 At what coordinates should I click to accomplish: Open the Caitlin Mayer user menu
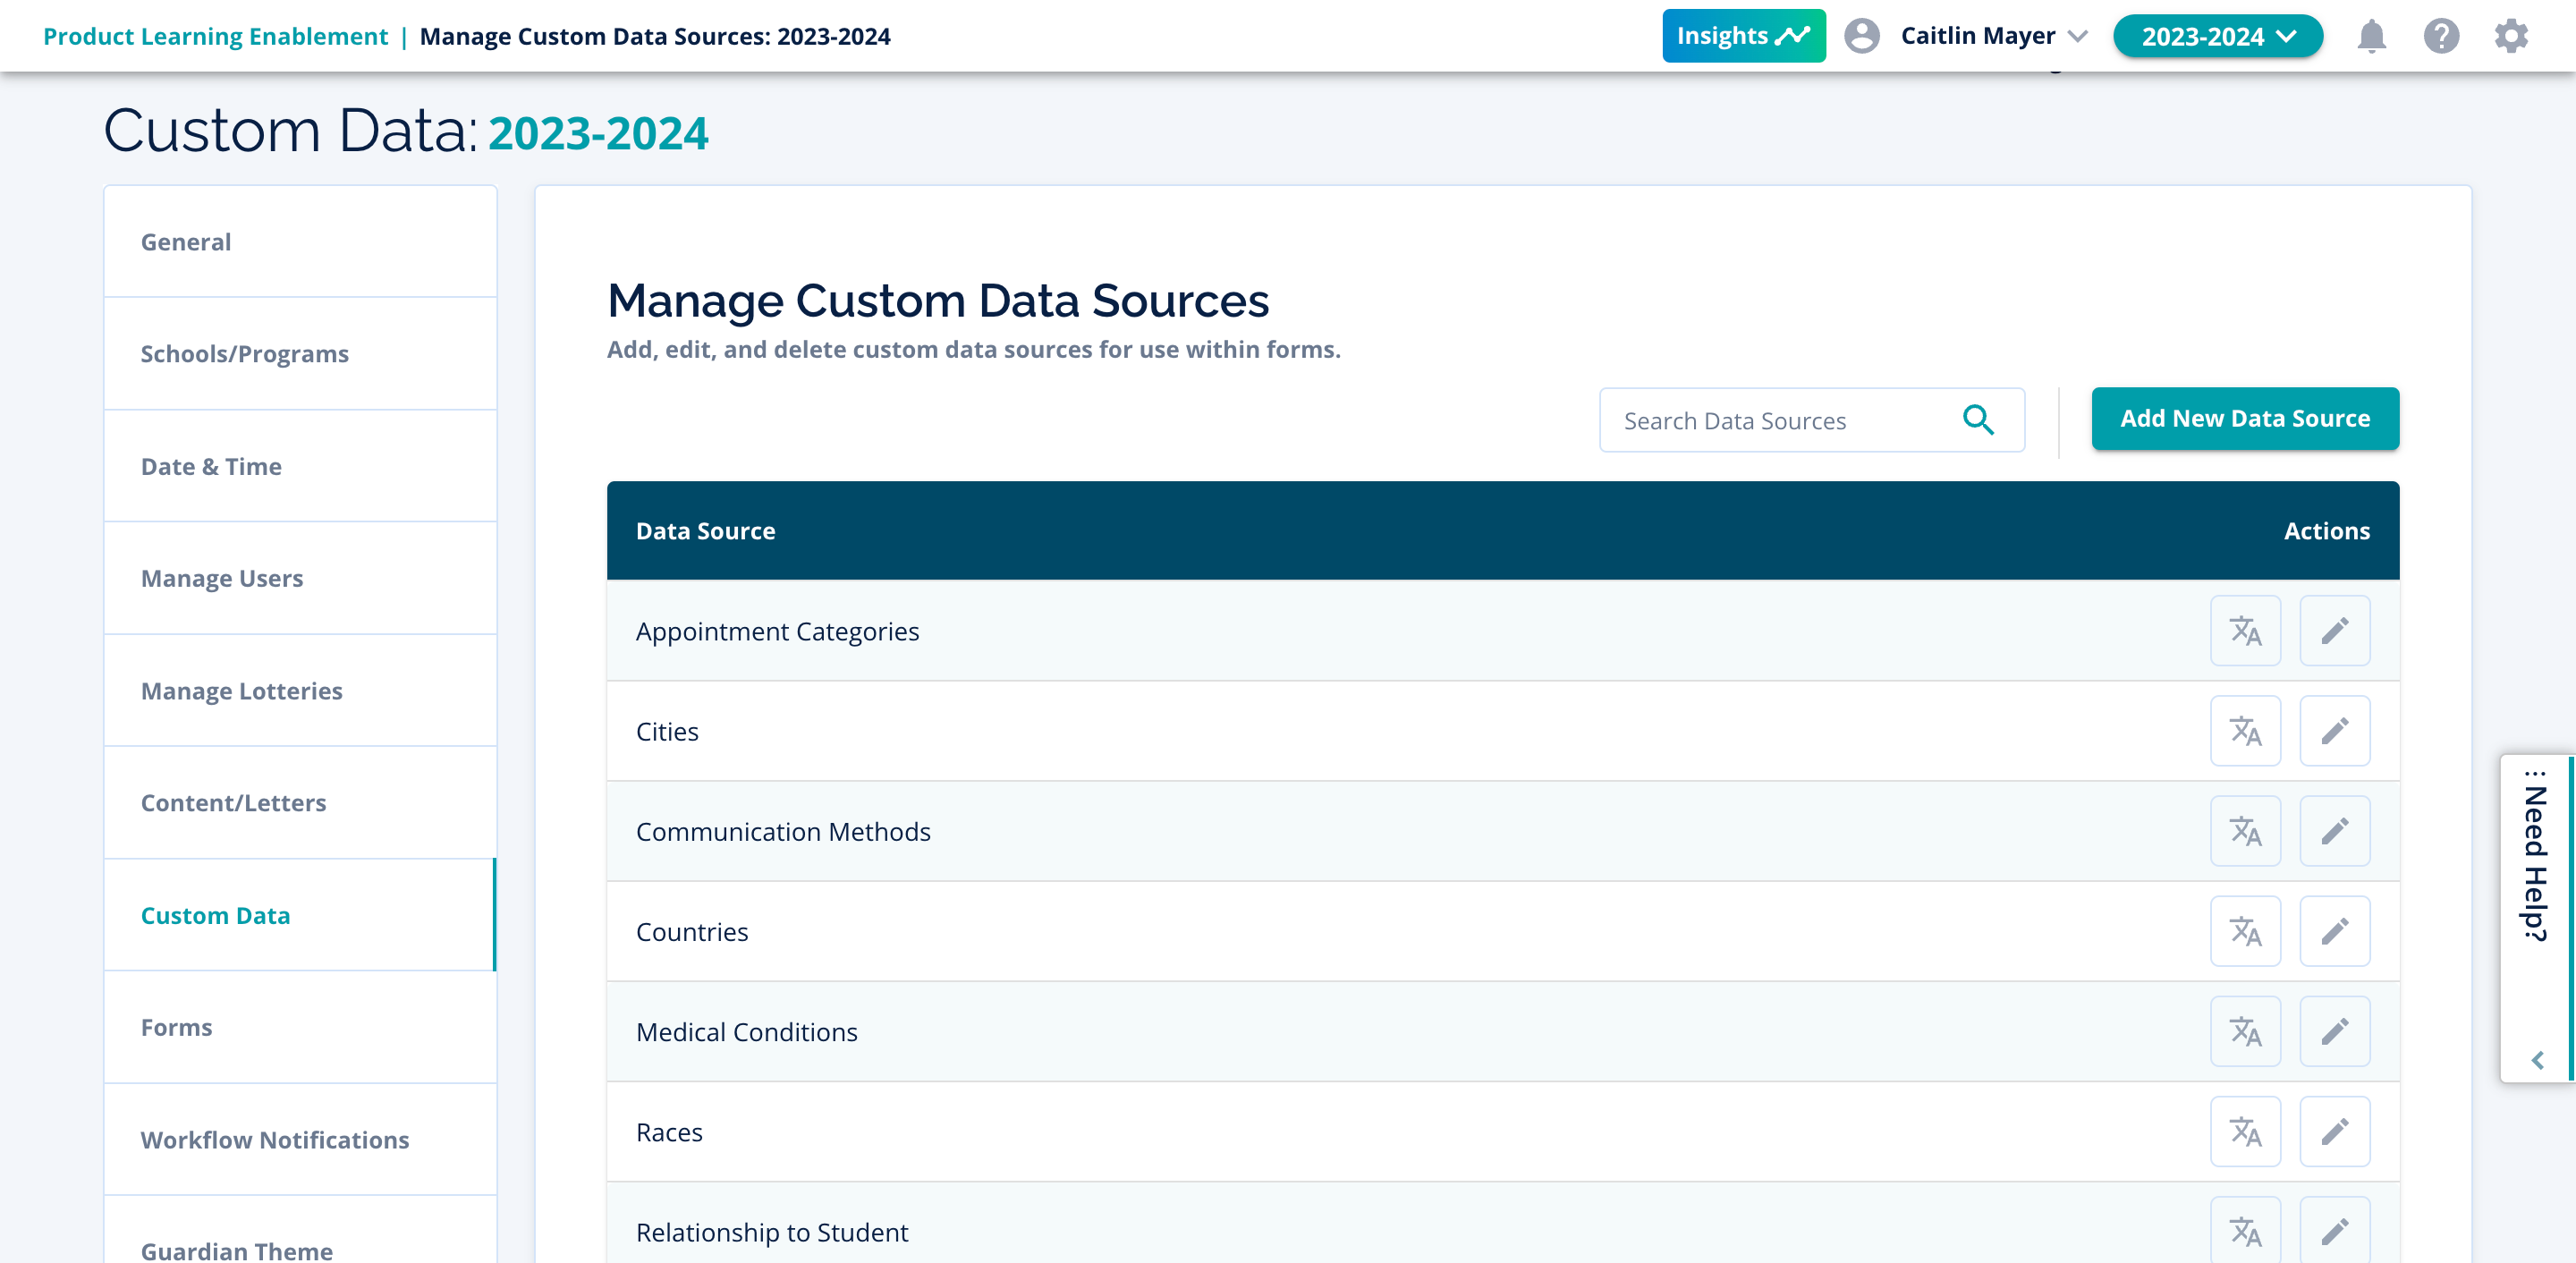coord(1976,37)
